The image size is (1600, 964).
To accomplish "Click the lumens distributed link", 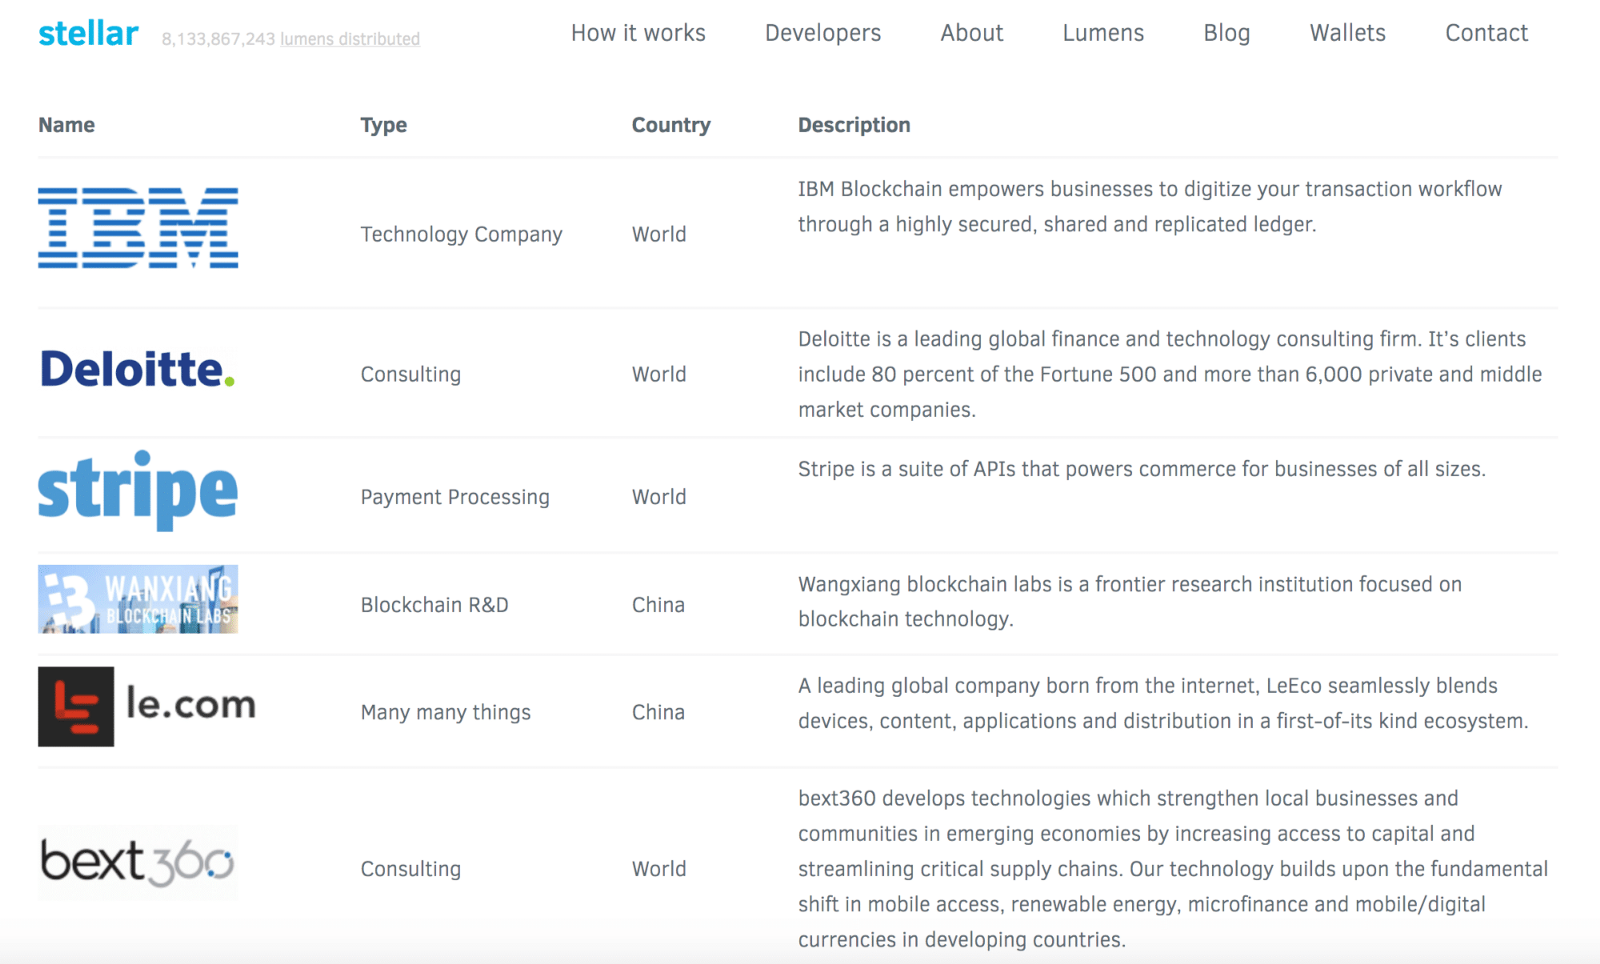I will pos(350,39).
